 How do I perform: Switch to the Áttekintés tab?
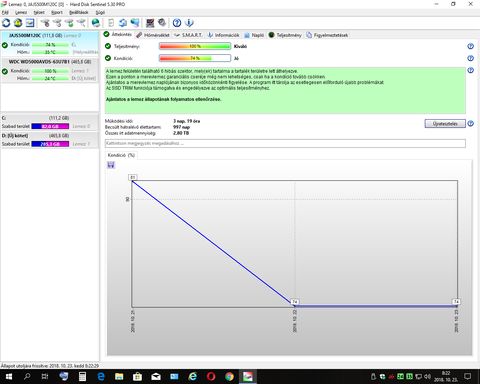point(118,35)
